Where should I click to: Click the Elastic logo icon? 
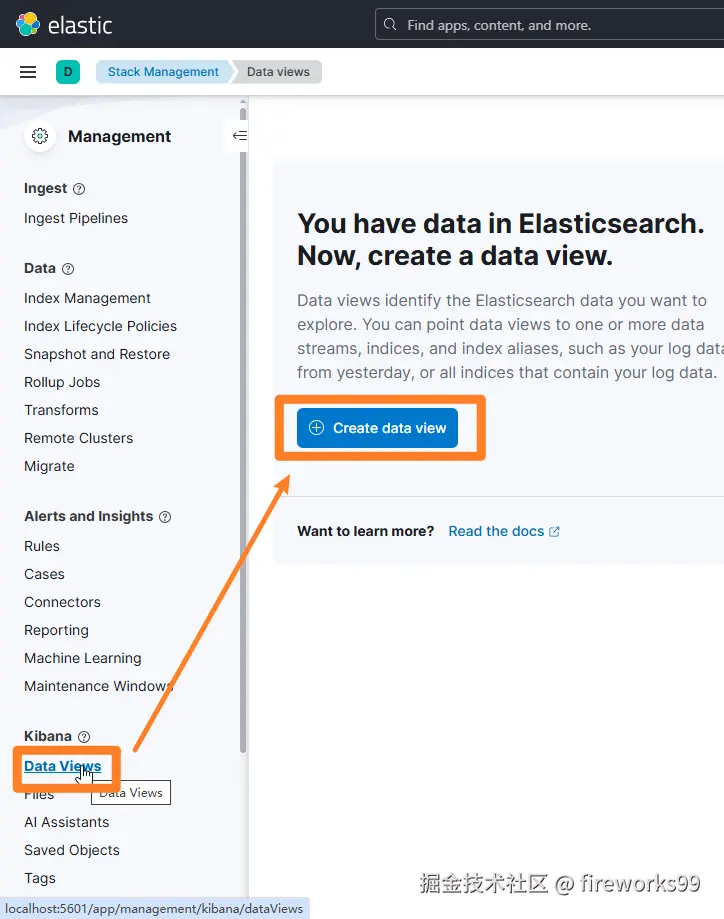(27, 24)
